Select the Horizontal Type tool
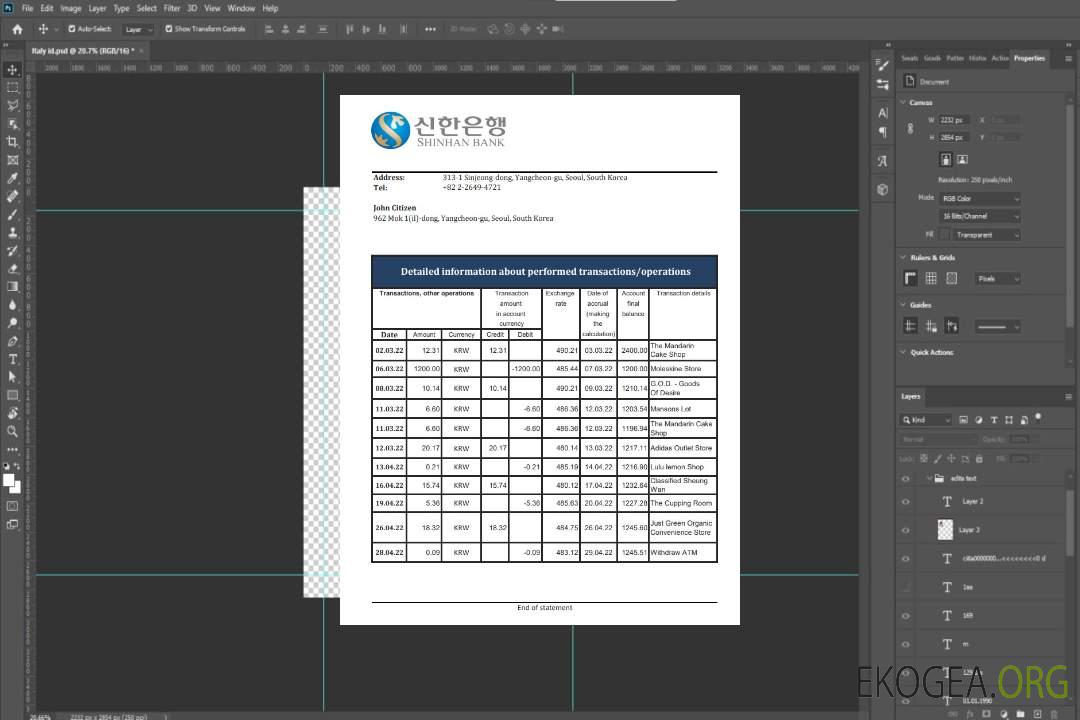Screen dimensions: 1080x720 (12, 359)
